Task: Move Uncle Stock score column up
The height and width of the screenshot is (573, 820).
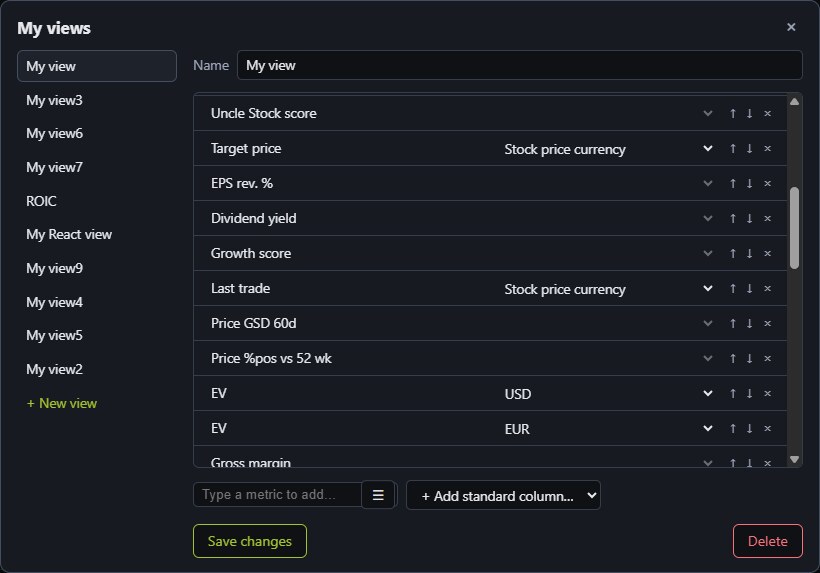Action: (733, 113)
